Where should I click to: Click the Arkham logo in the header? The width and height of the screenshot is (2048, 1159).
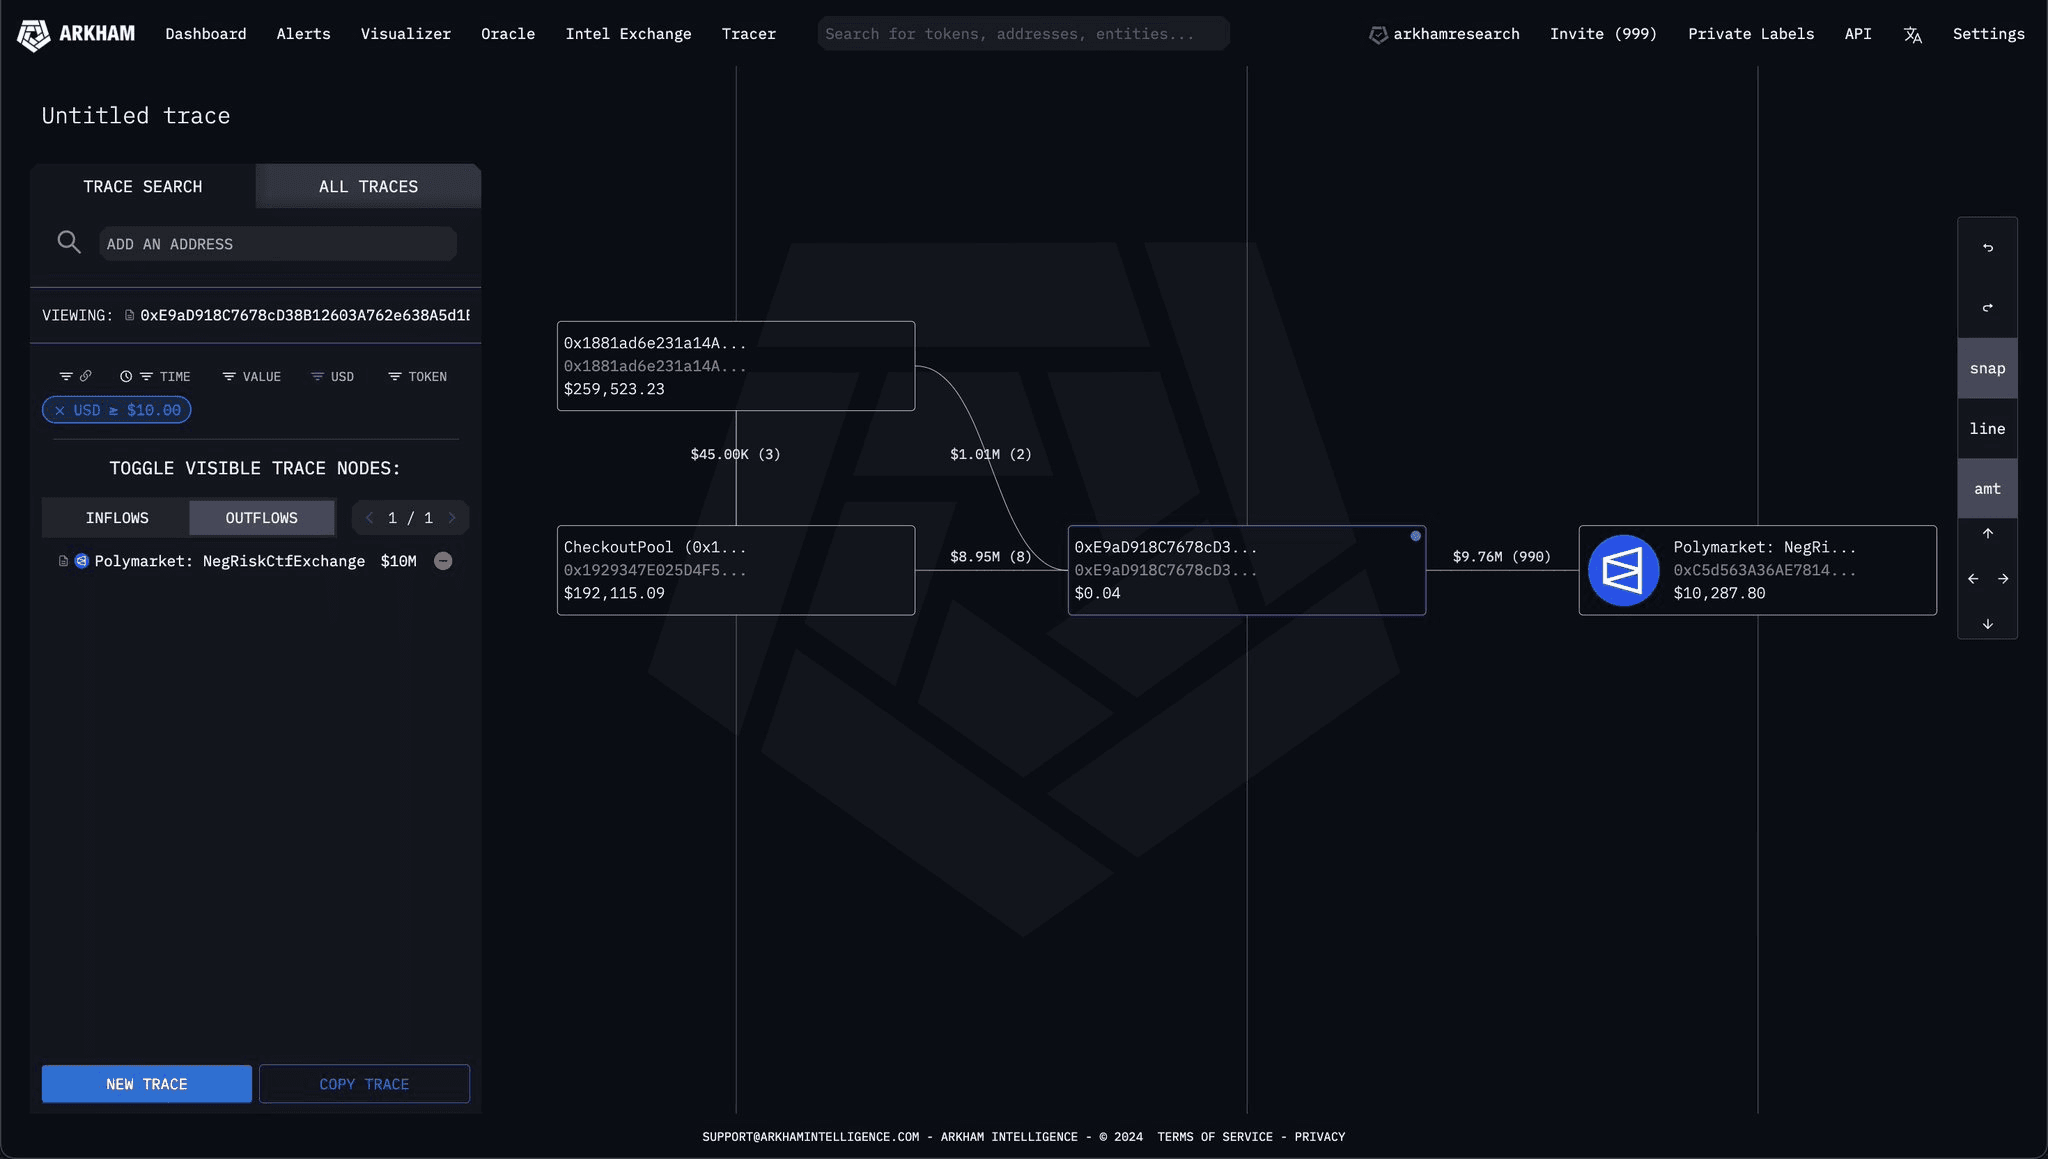[x=76, y=34]
